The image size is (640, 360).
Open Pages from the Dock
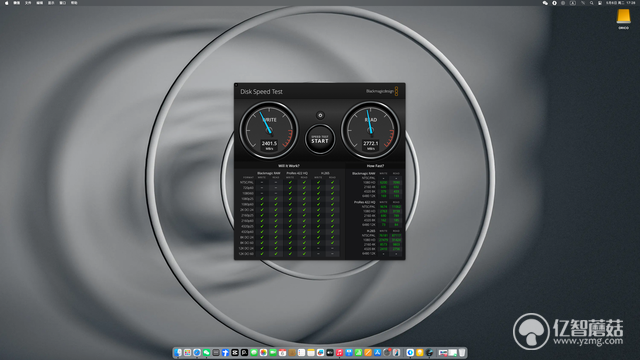(x=368, y=352)
